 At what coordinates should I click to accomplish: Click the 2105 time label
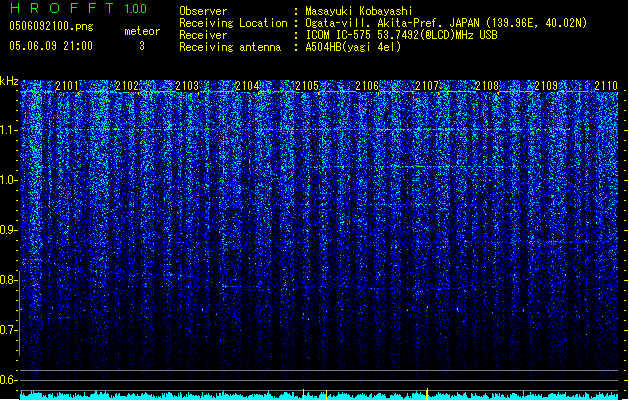tap(307, 86)
